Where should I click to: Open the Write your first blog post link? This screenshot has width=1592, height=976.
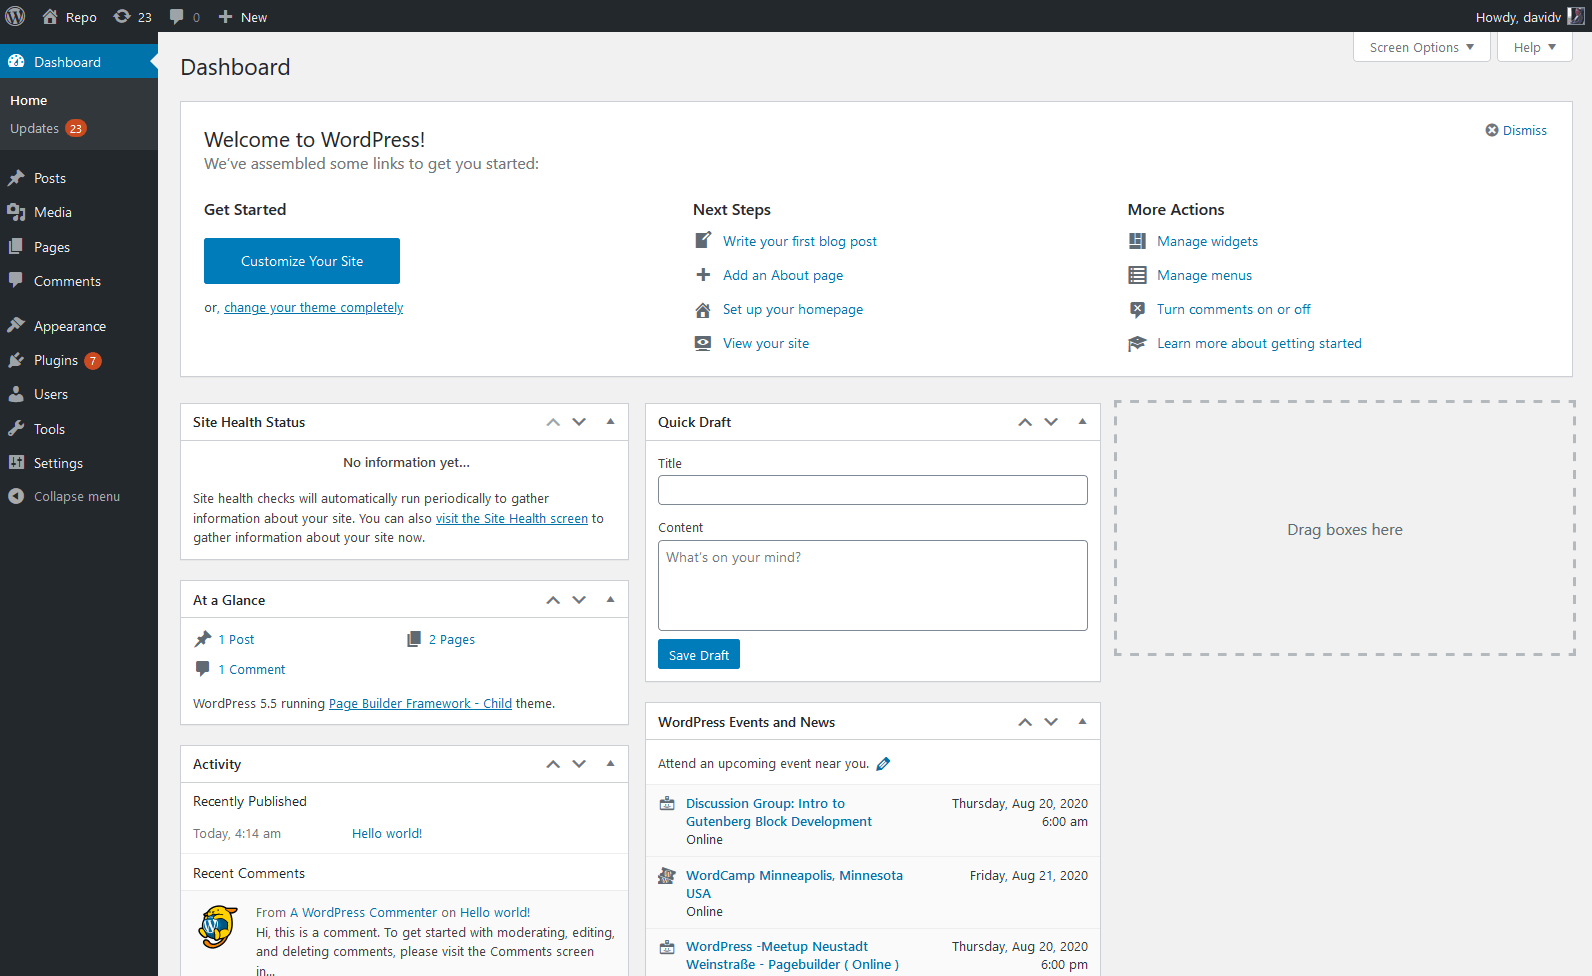(x=799, y=241)
